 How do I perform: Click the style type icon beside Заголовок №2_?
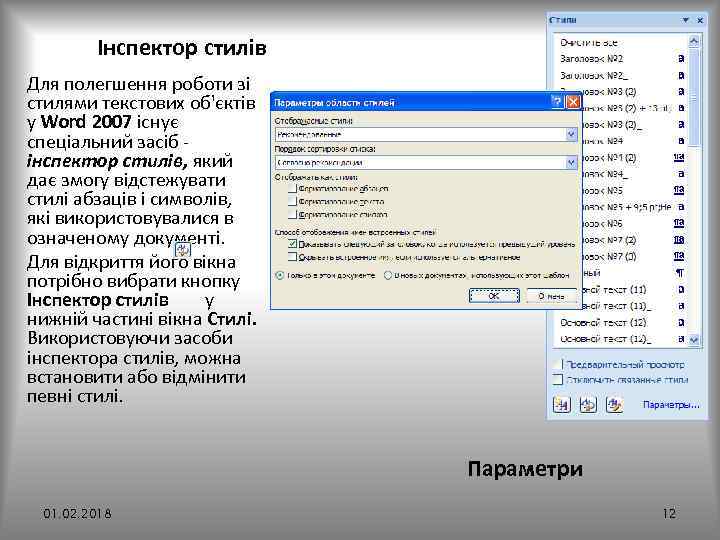pyautogui.click(x=681, y=75)
